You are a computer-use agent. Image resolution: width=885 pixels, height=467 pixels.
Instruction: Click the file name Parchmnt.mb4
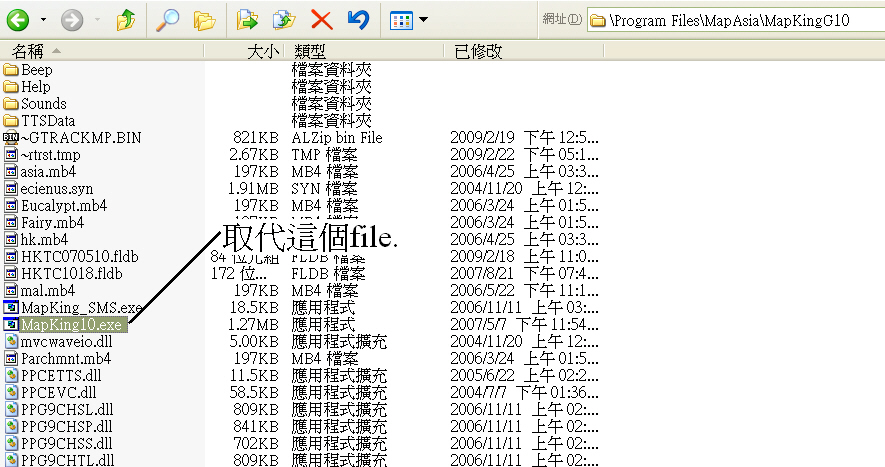coord(66,358)
